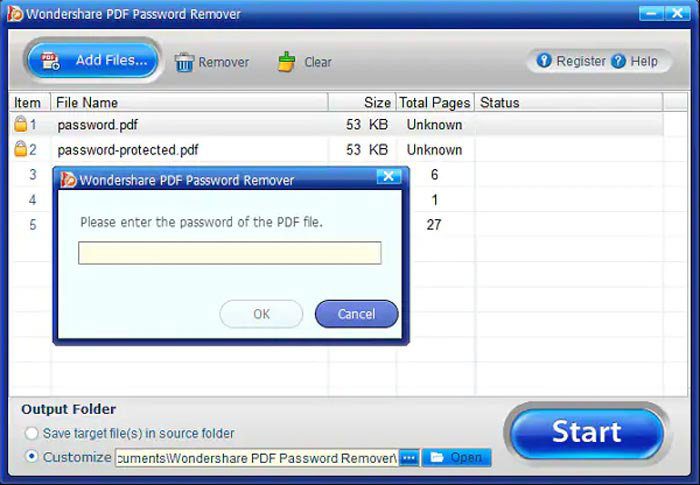Image resolution: width=700 pixels, height=485 pixels.
Task: Confirm the password with the OK button
Action: [x=261, y=314]
